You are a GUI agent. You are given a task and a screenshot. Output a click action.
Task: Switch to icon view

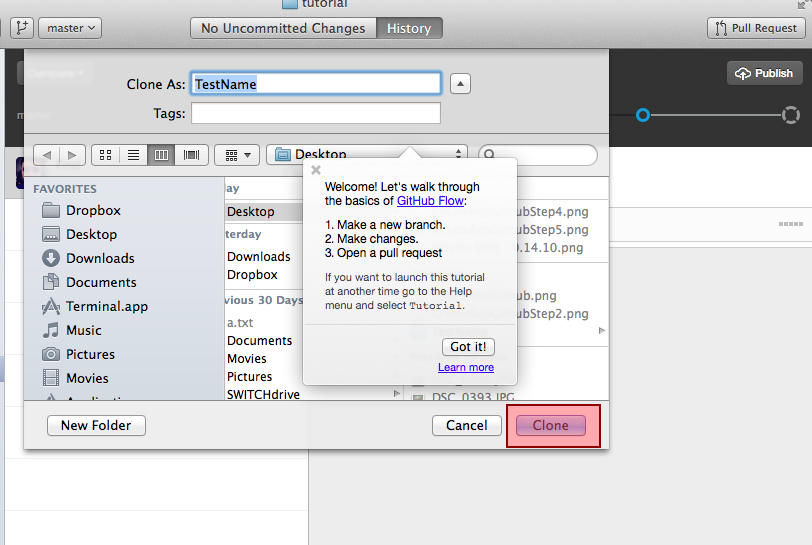[x=106, y=154]
